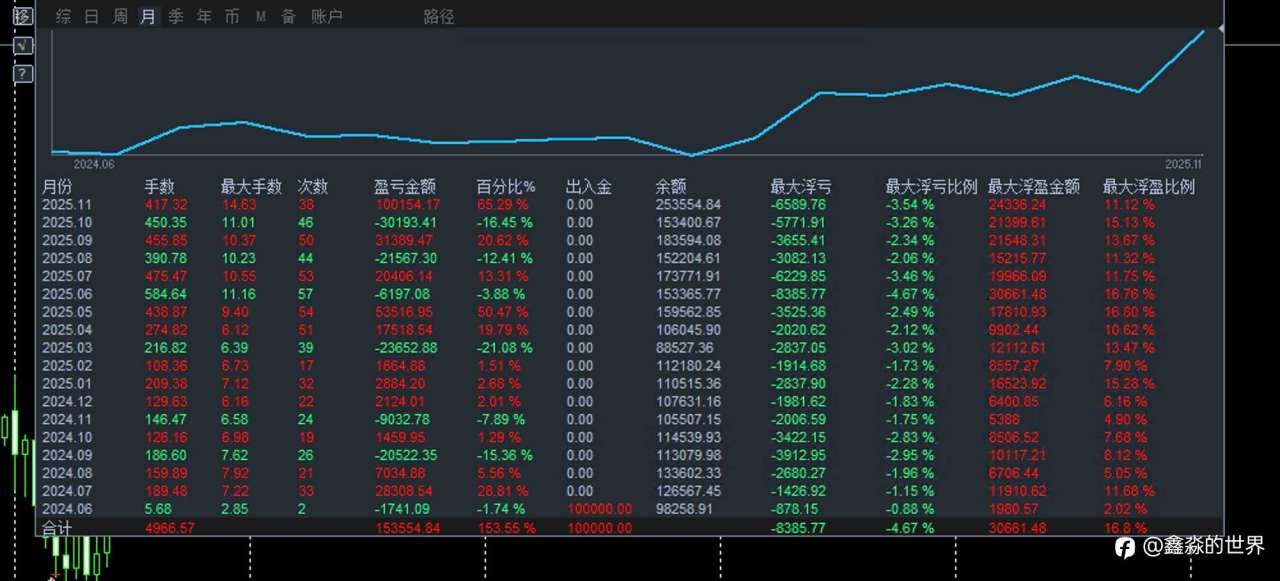Select the 2025.11 monthly data row
Viewport: 1280px width, 581px height.
pyautogui.click(x=65, y=204)
